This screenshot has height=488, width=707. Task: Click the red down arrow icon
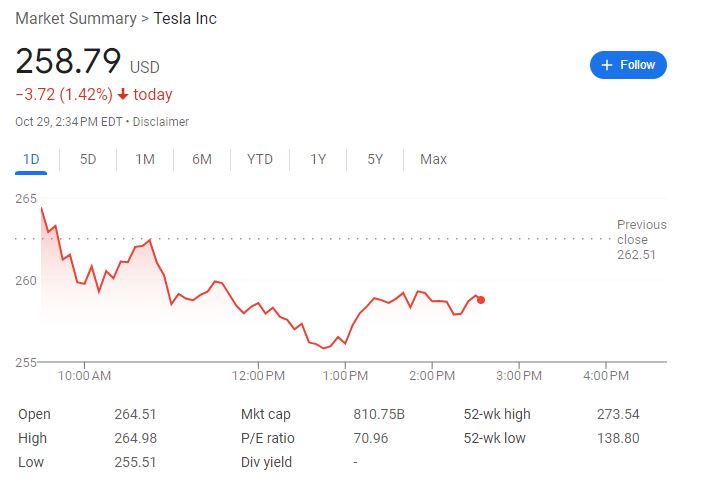tap(122, 95)
